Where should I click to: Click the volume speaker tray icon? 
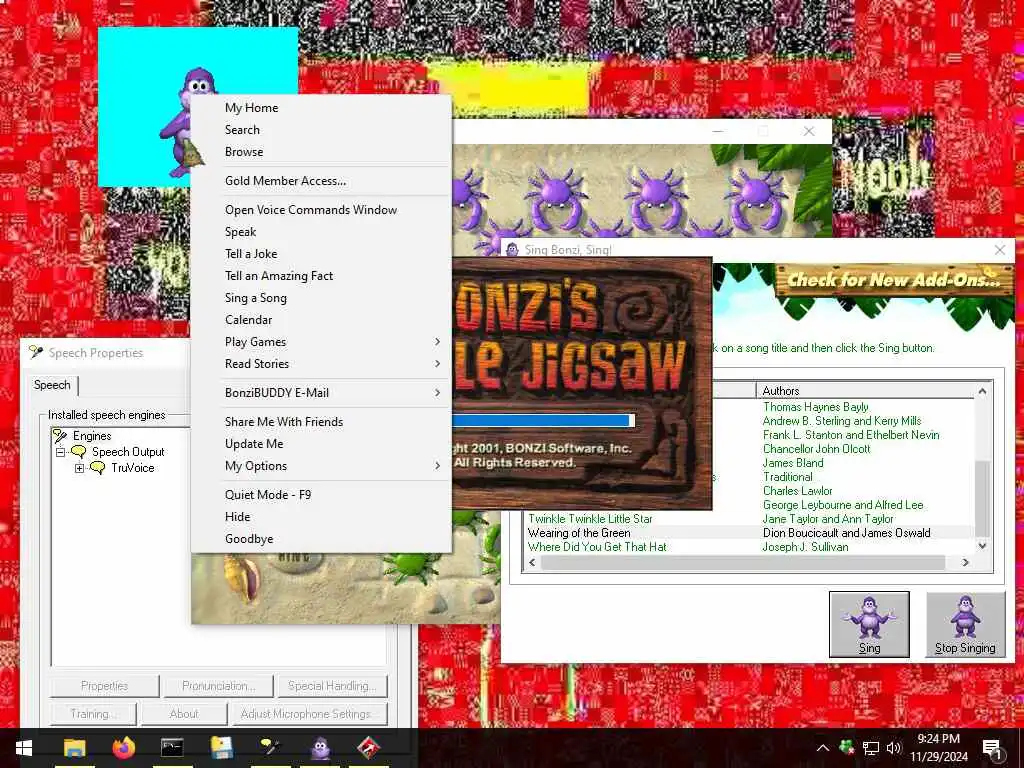pyautogui.click(x=894, y=748)
